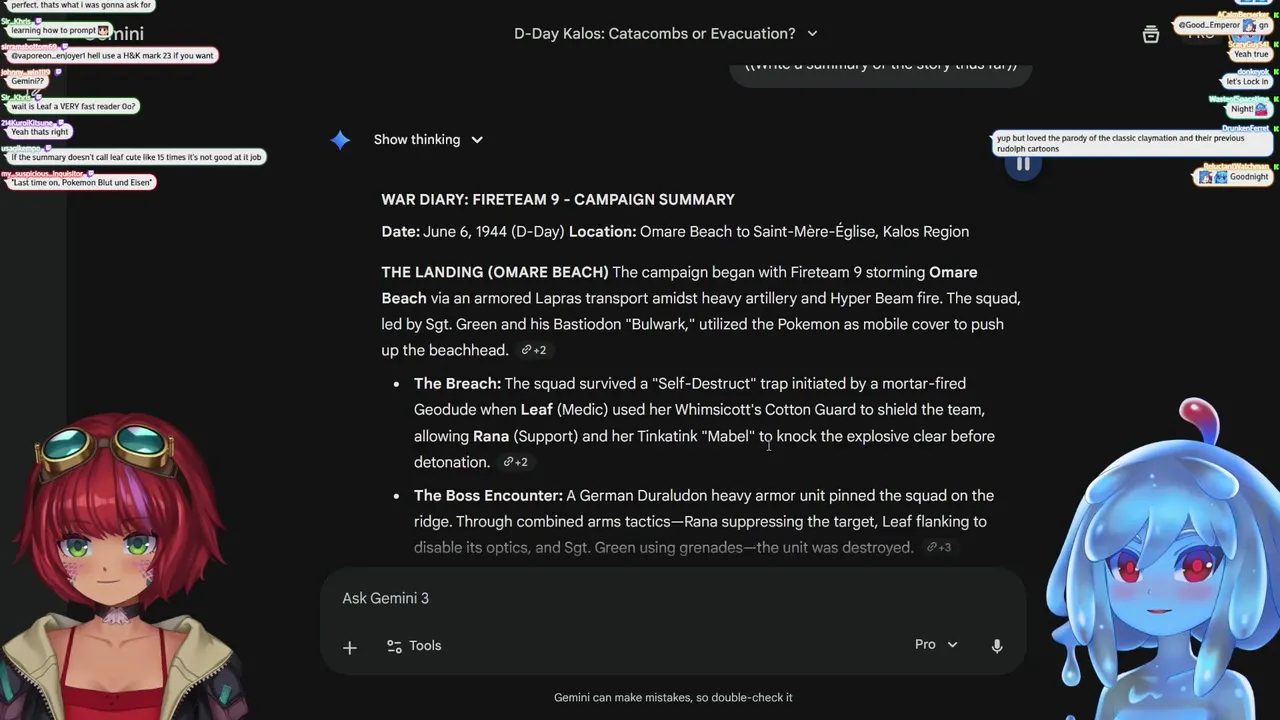Click the bold text The Breach:
The height and width of the screenshot is (720, 1280).
point(457,384)
